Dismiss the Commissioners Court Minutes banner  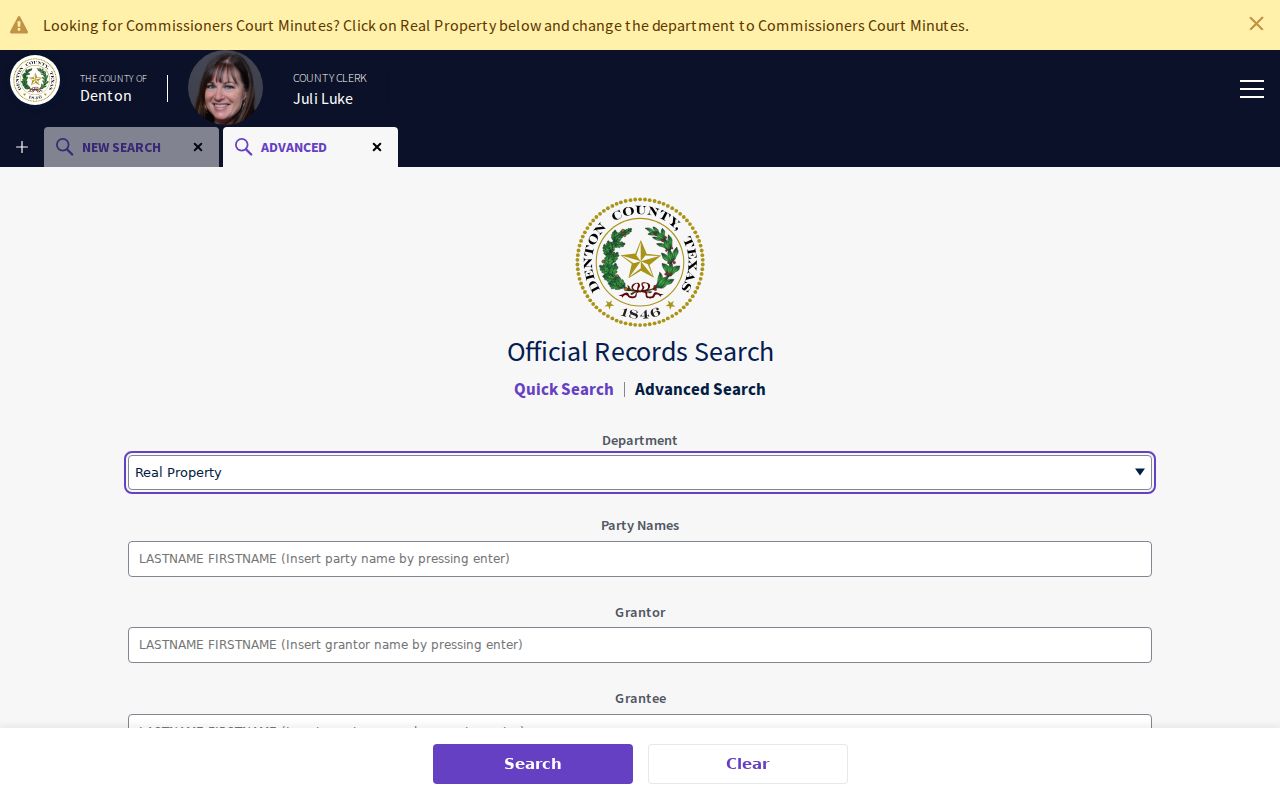[1256, 24]
